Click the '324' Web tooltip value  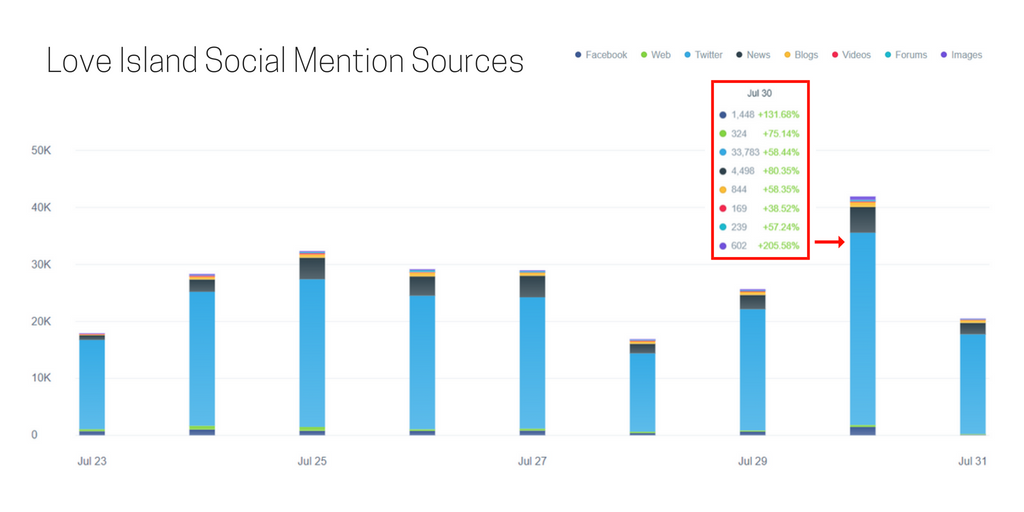coord(739,134)
